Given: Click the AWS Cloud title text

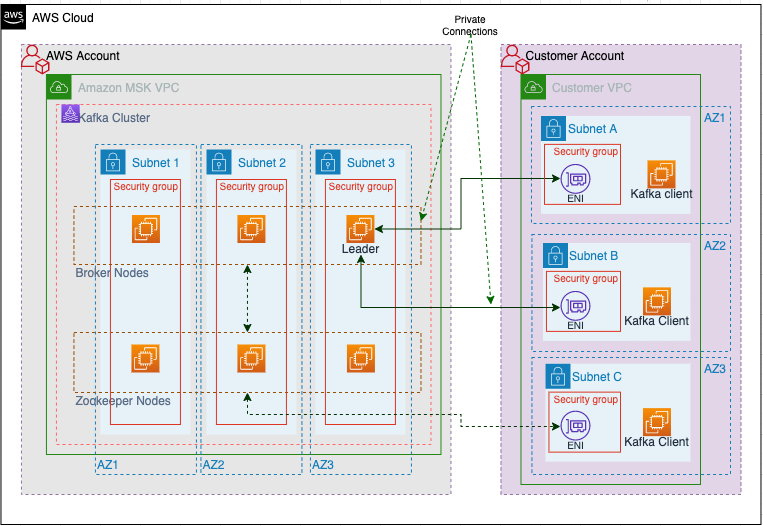Looking at the screenshot, I should (x=63, y=18).
